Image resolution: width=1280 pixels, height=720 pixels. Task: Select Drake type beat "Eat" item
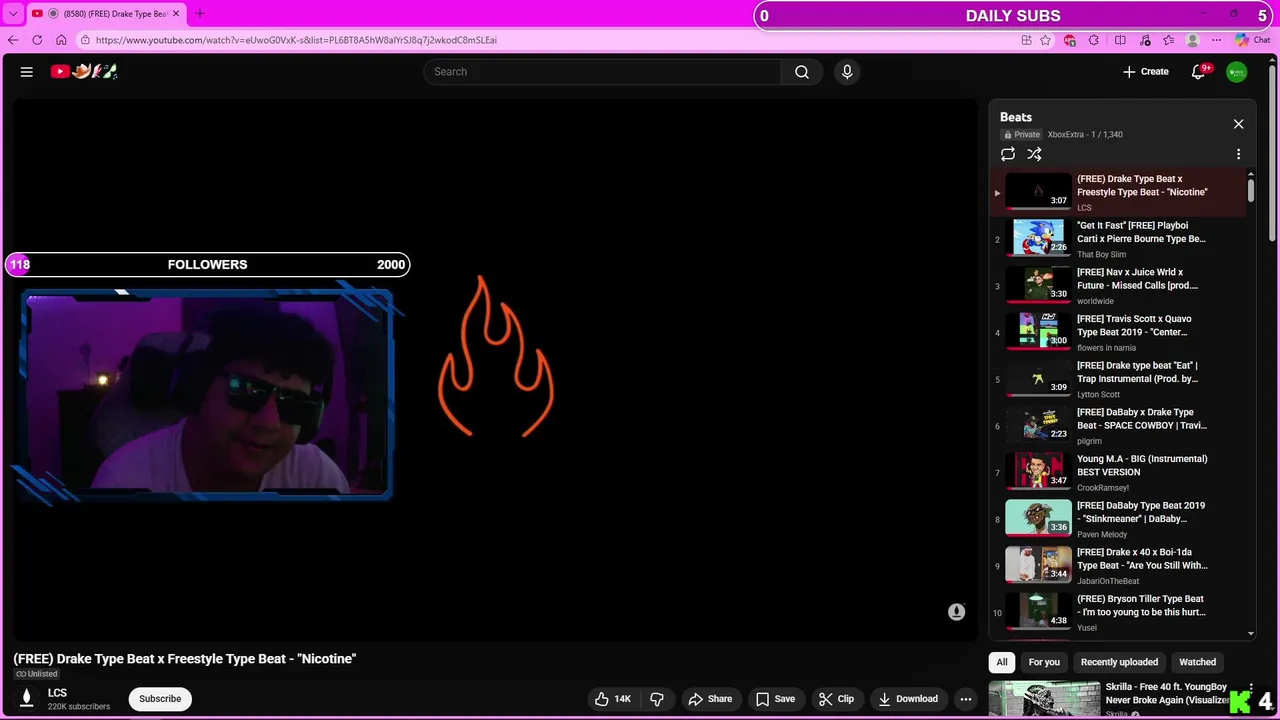click(x=1119, y=379)
